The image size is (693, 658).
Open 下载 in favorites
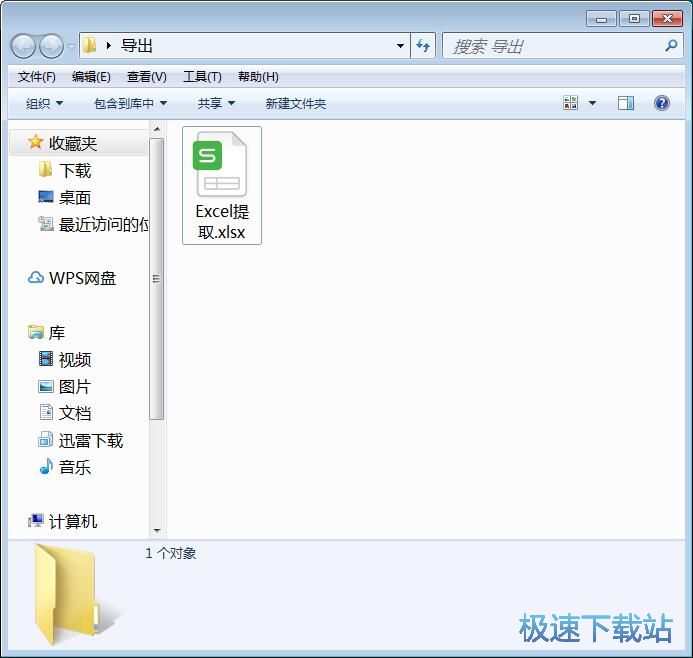(x=75, y=171)
